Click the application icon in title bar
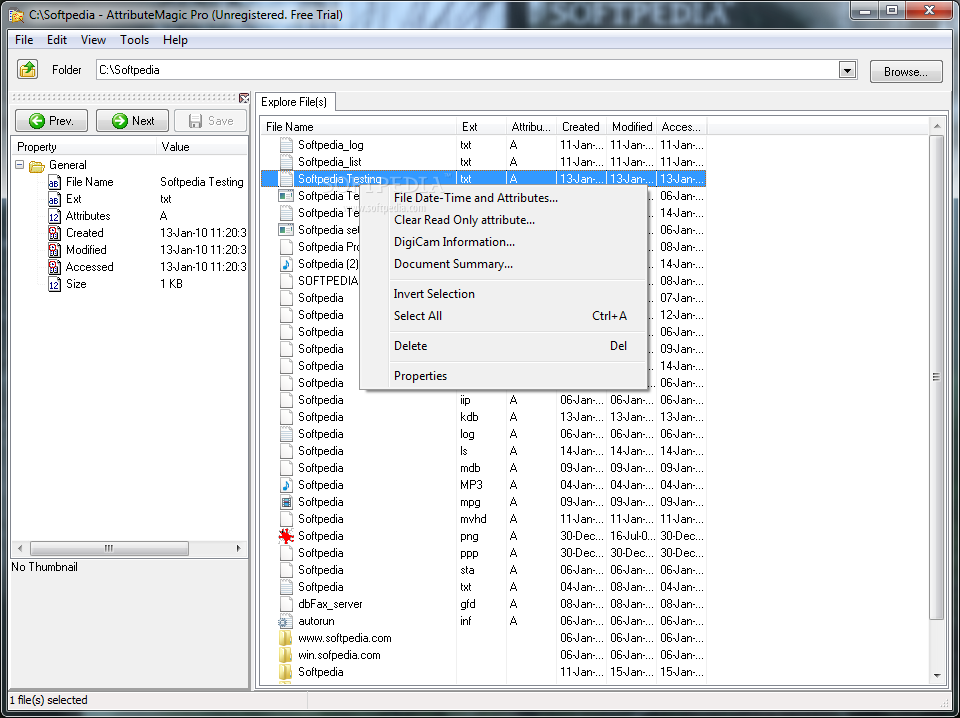The height and width of the screenshot is (718, 960). point(17,15)
